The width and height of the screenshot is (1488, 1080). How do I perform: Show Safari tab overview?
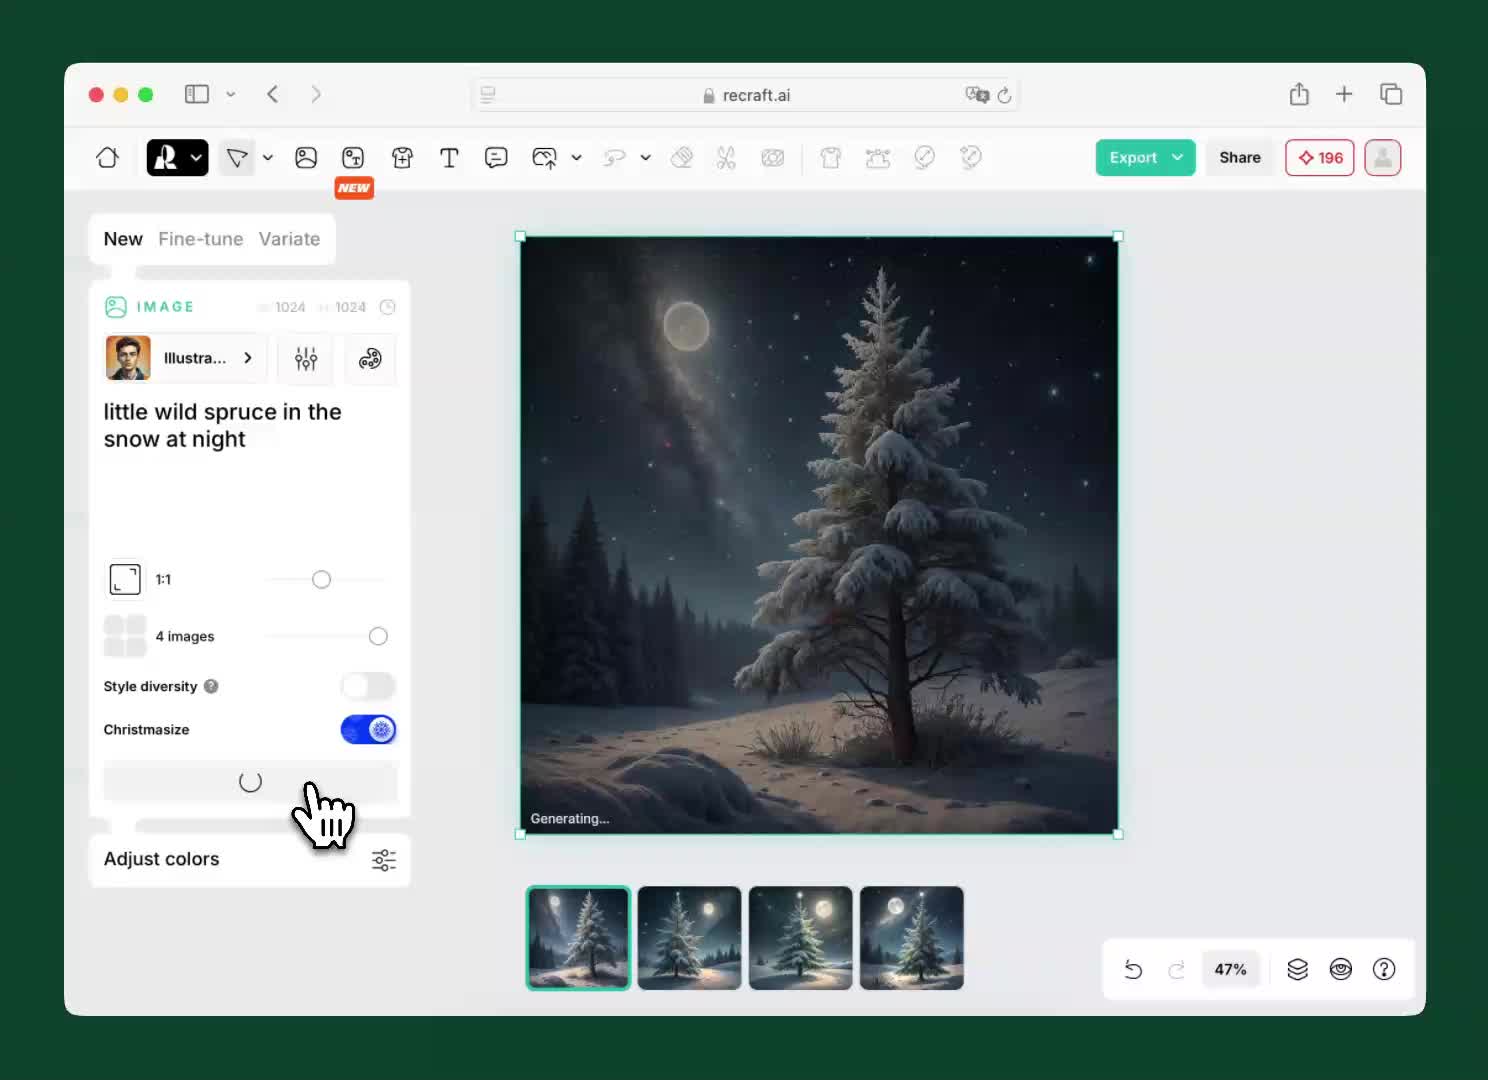(x=1391, y=94)
